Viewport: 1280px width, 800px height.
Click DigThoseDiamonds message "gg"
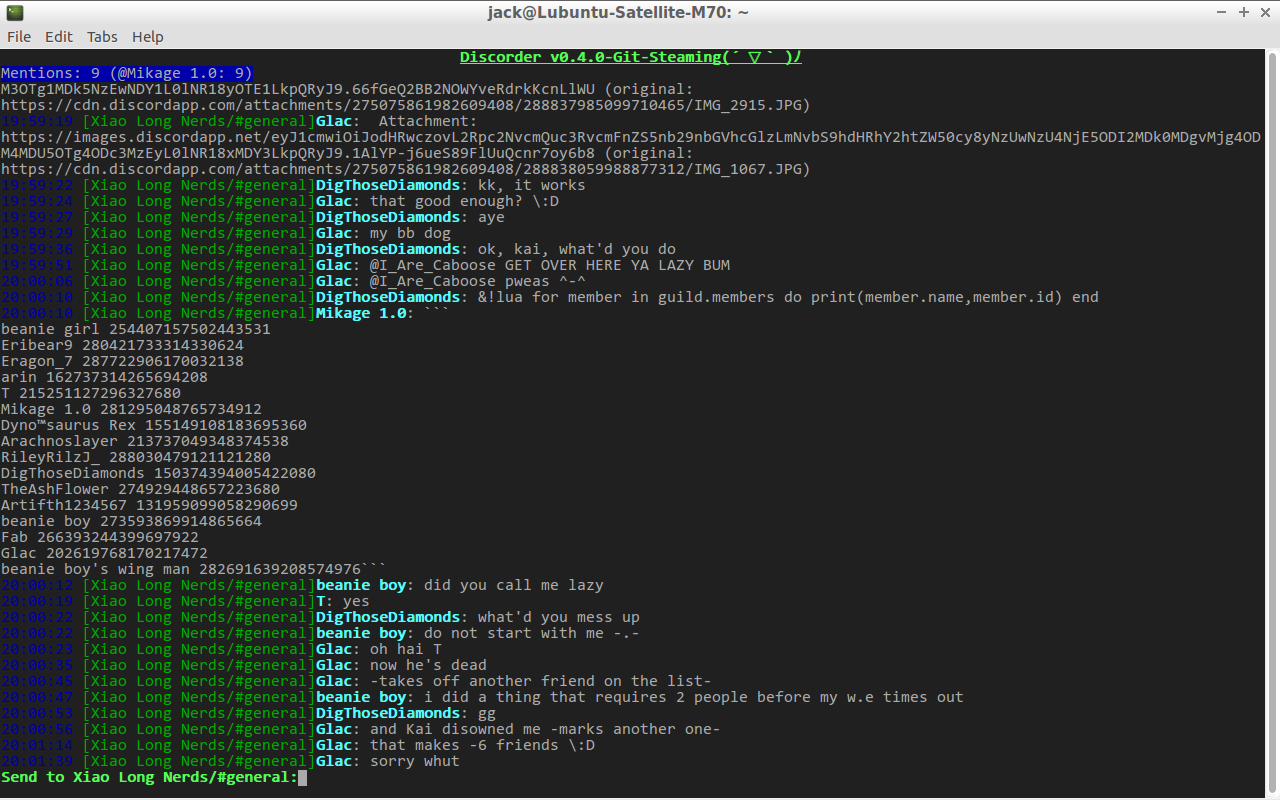pos(487,713)
